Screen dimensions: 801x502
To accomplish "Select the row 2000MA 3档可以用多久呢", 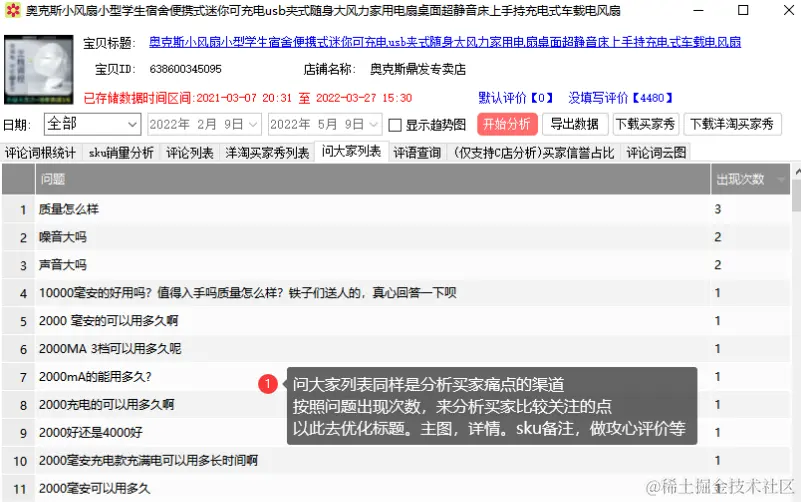I will (396, 349).
